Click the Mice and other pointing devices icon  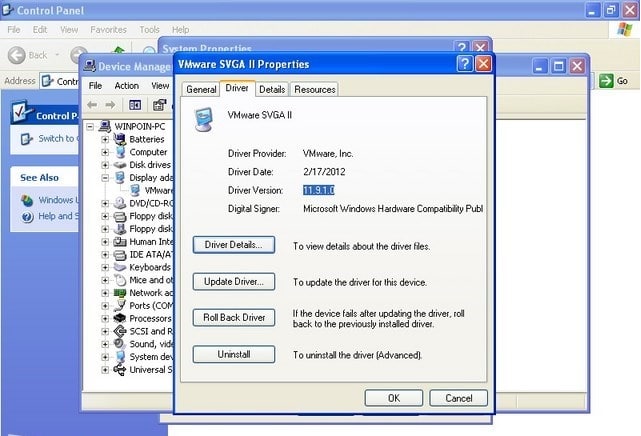[x=120, y=280]
